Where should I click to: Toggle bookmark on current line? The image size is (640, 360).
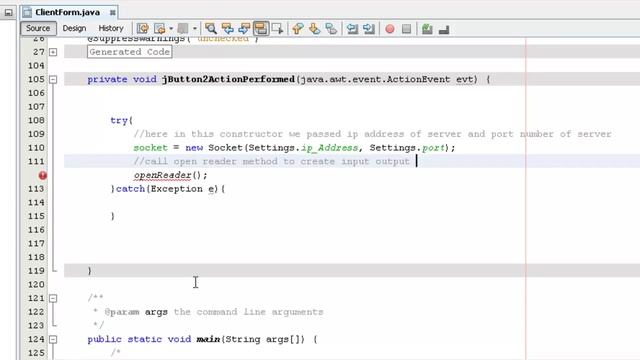[x=331, y=29]
